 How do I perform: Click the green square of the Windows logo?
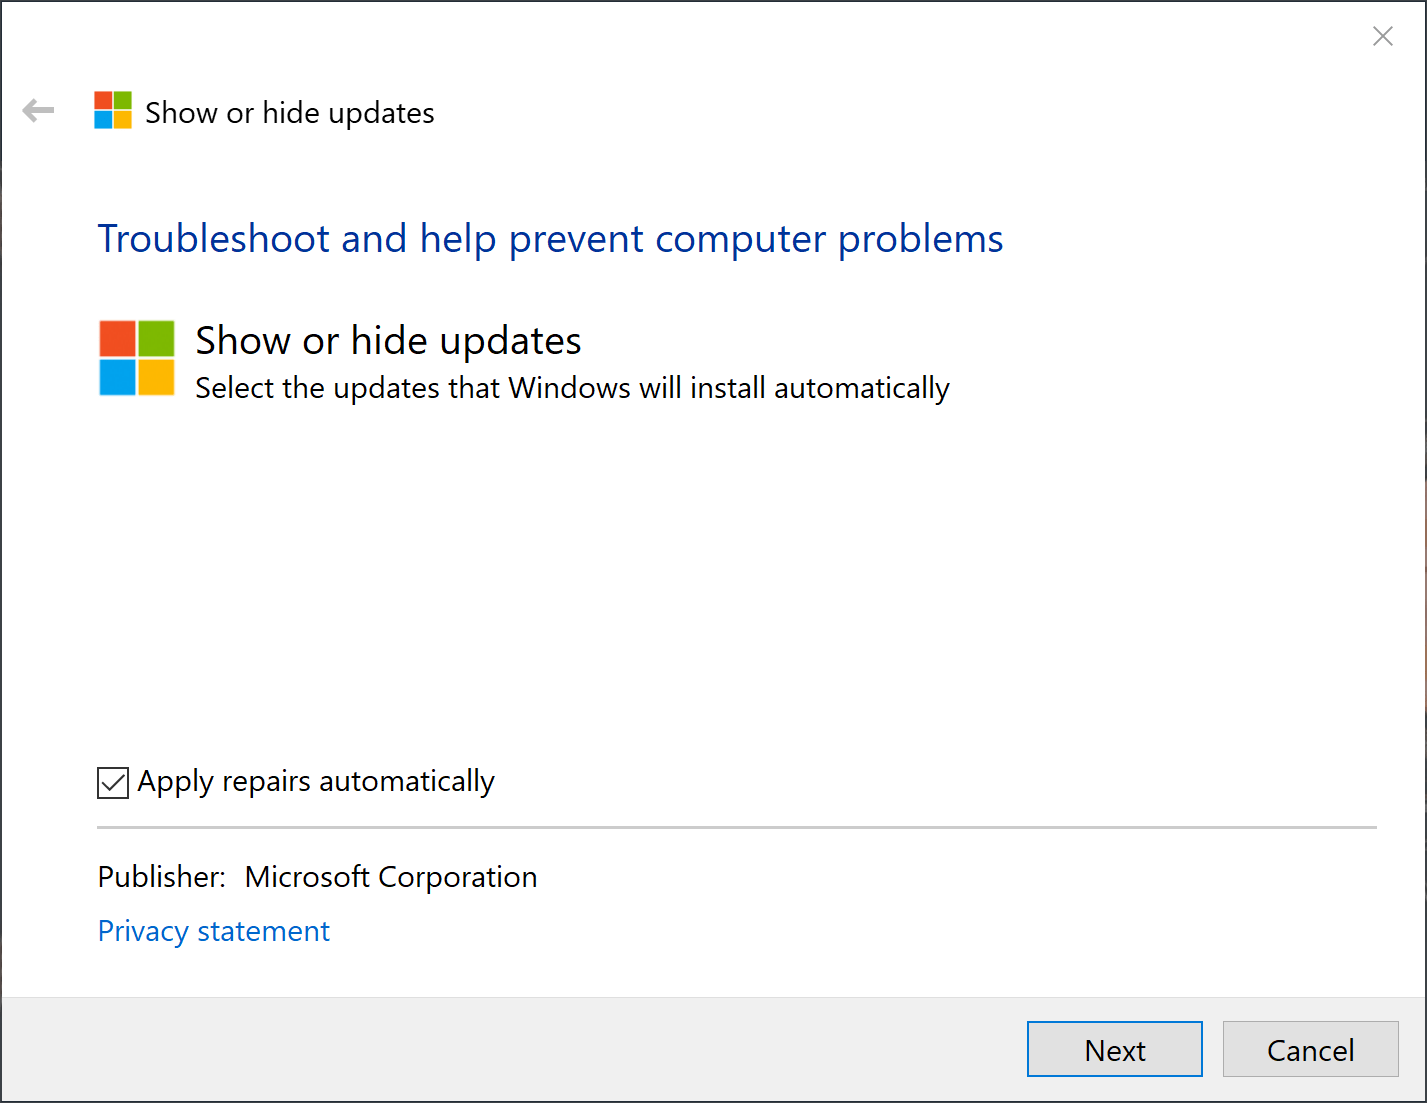(x=157, y=337)
